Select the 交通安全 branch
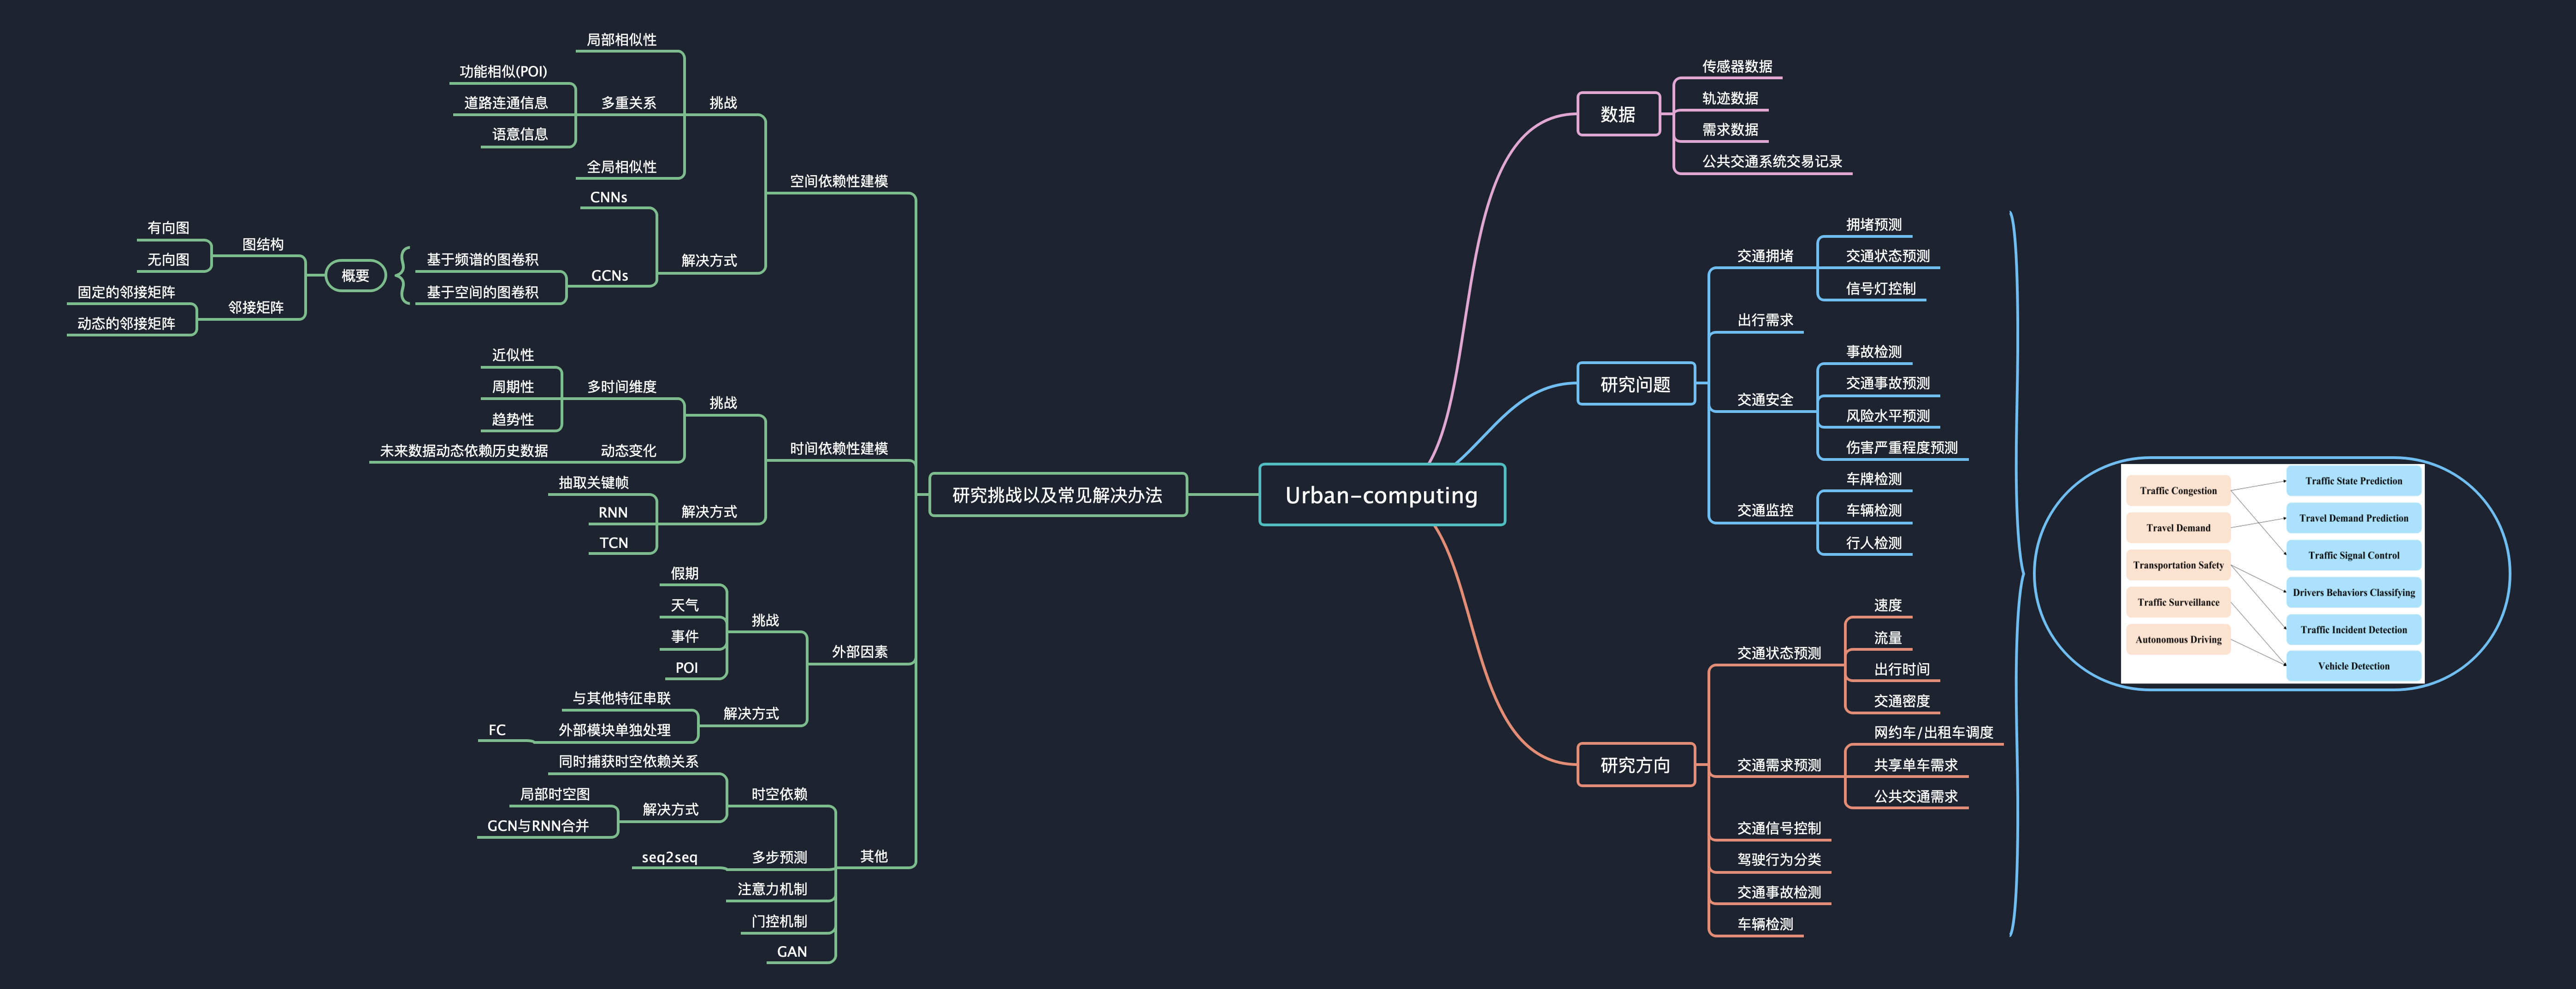 (x=1765, y=399)
